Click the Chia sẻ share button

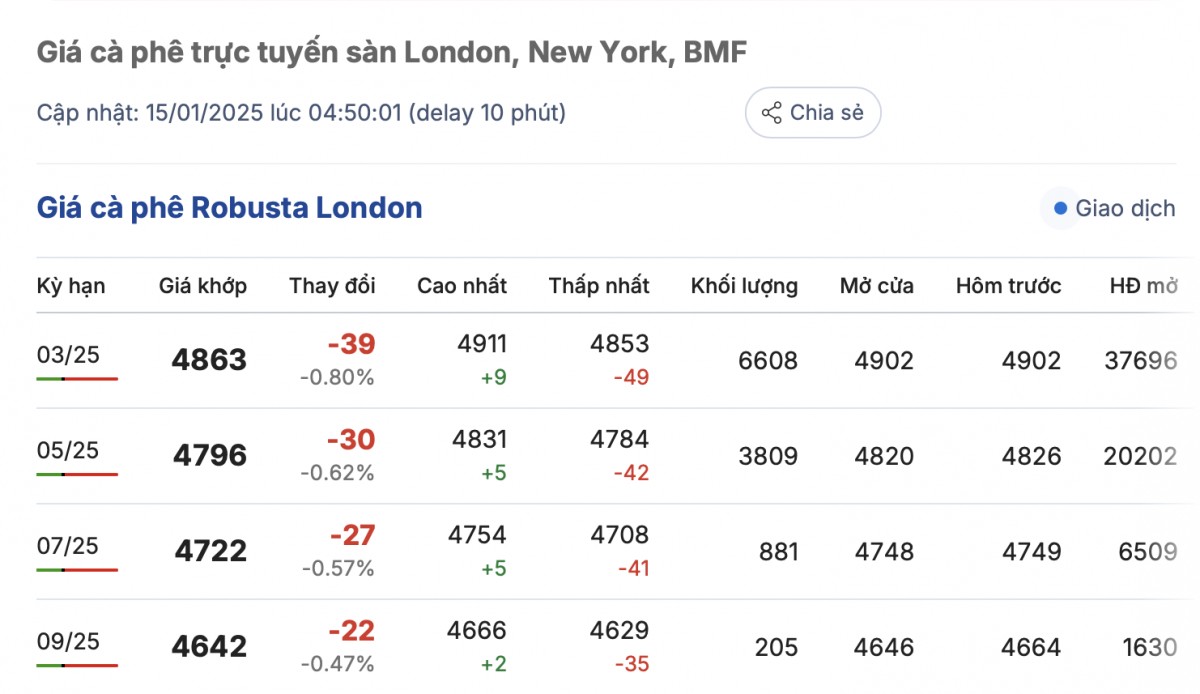tap(812, 113)
